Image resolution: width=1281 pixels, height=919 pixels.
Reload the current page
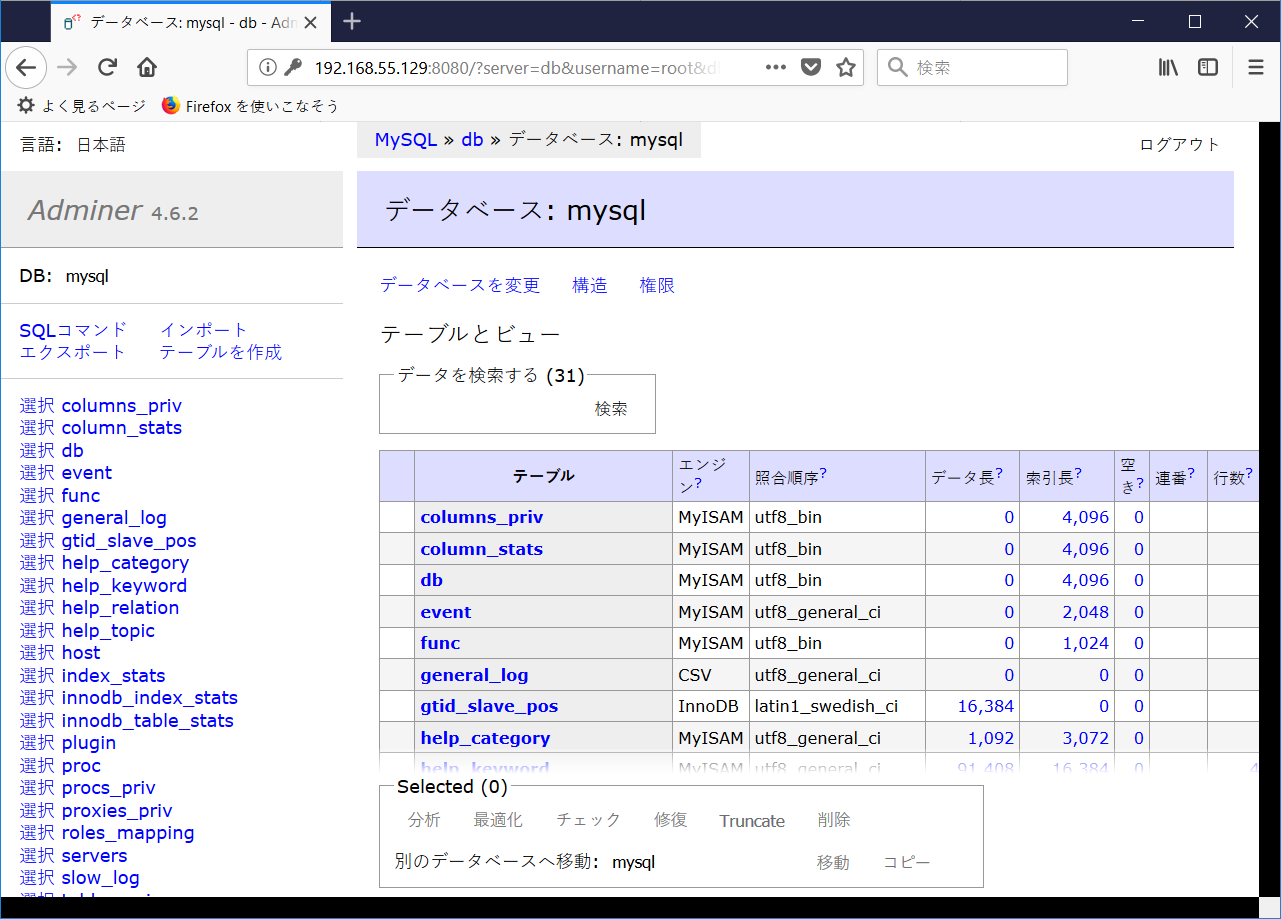(x=107, y=67)
